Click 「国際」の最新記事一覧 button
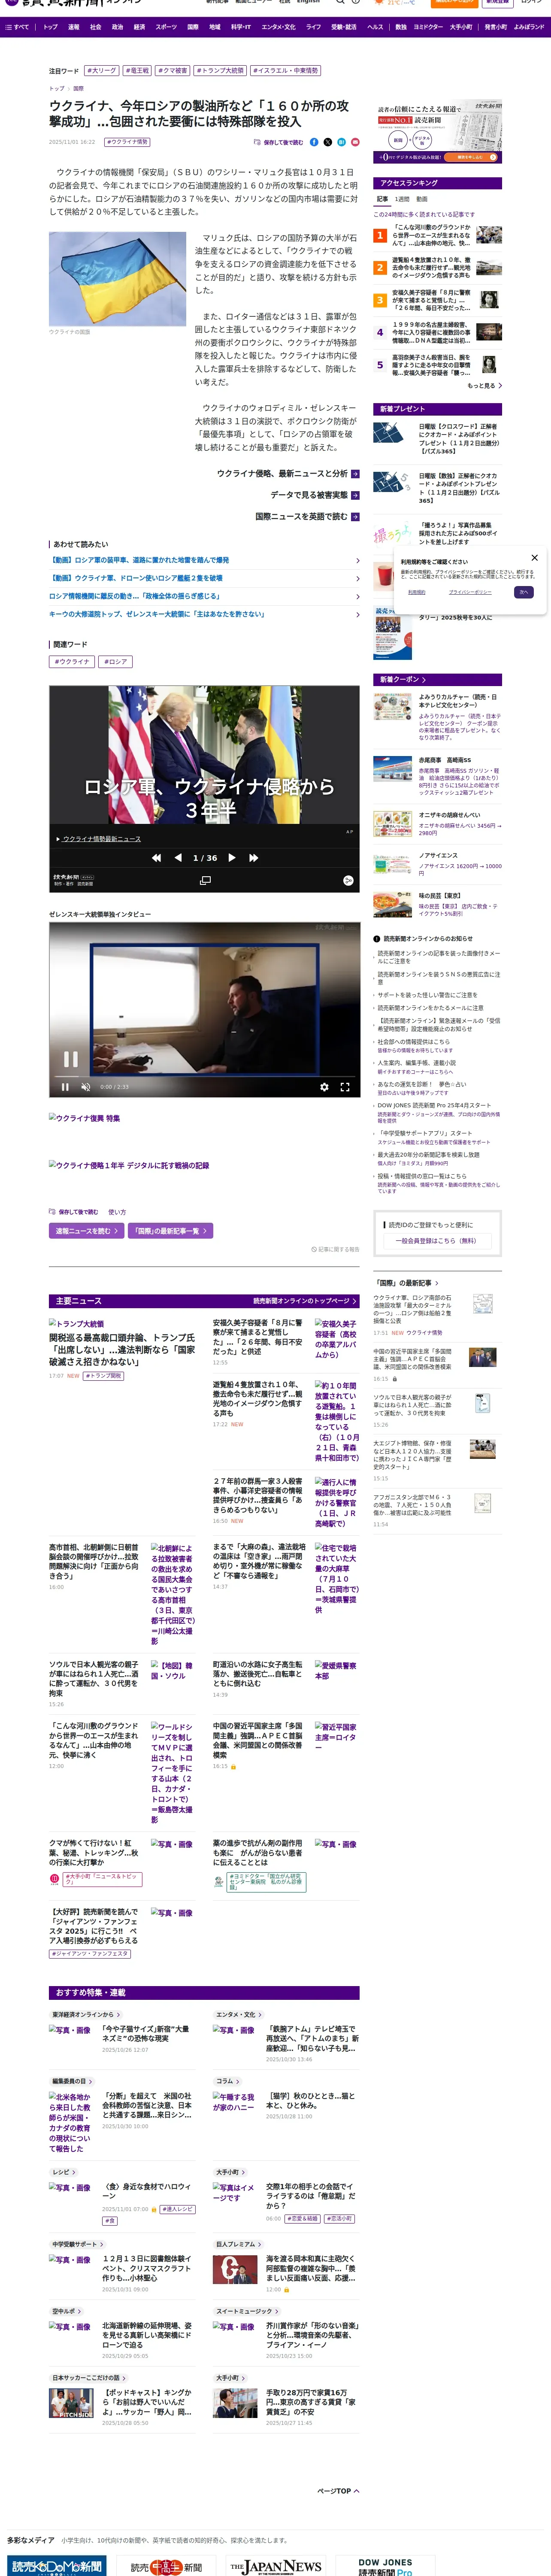 pyautogui.click(x=169, y=1231)
